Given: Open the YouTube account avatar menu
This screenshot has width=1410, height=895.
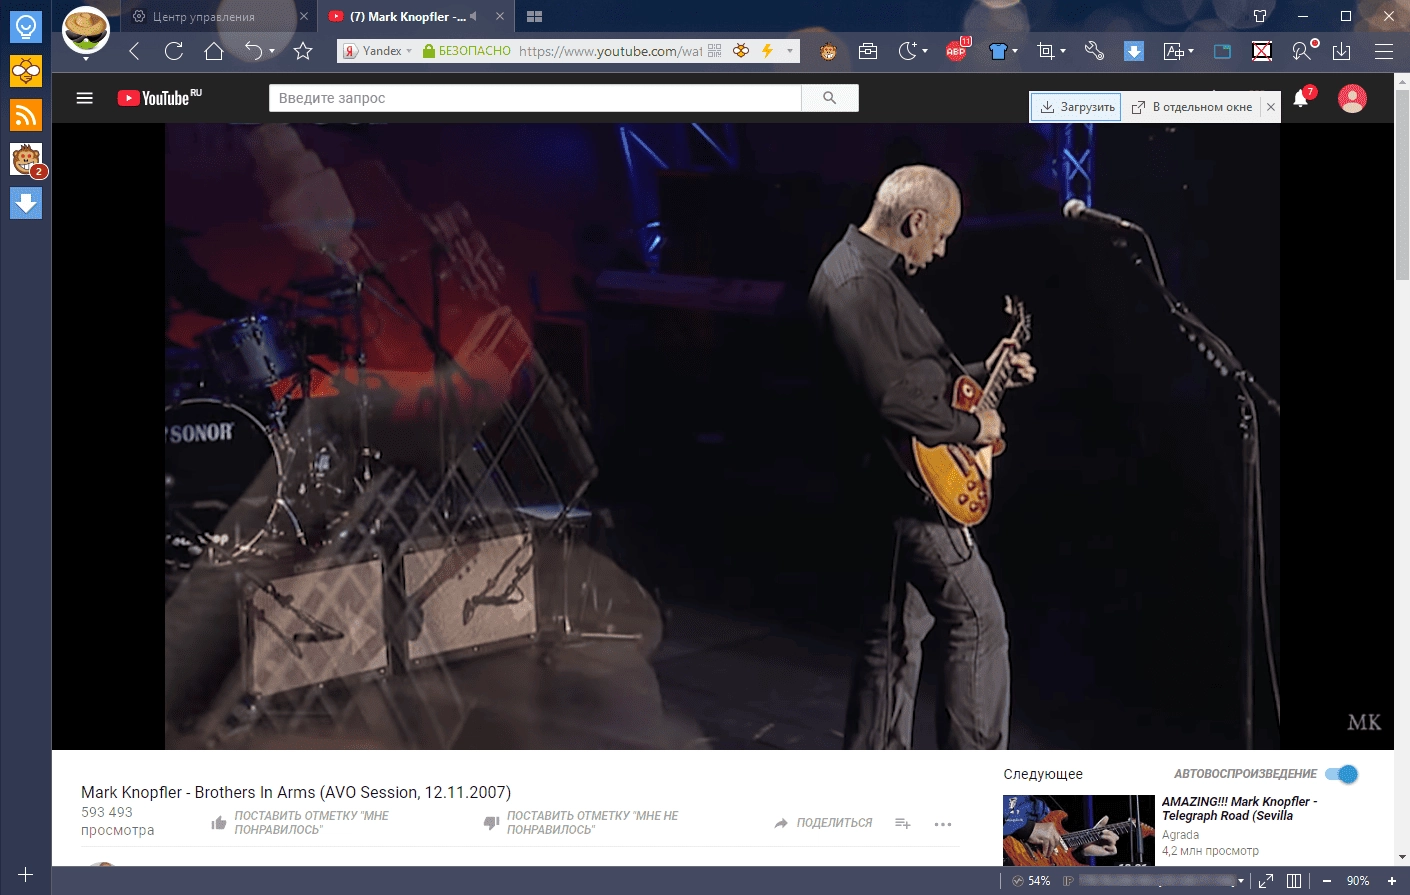Looking at the screenshot, I should (1352, 98).
